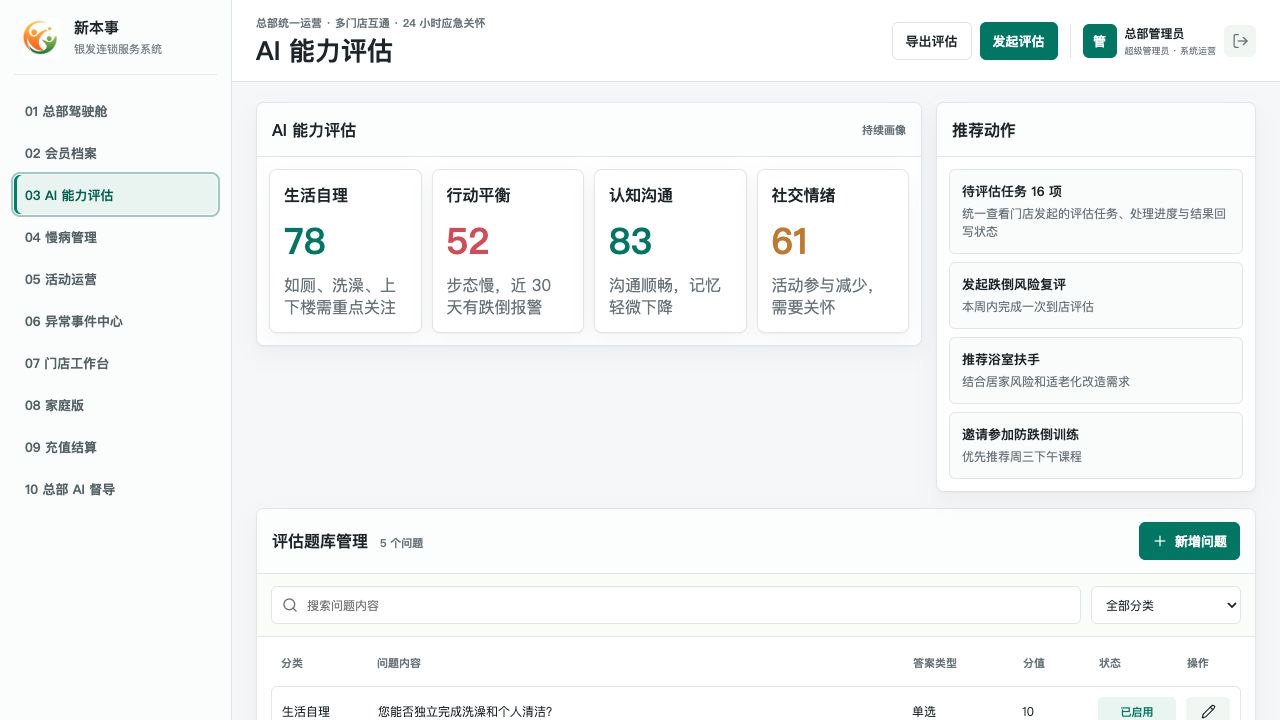Click the edit pencil for 生活自理 question

coord(1208,711)
